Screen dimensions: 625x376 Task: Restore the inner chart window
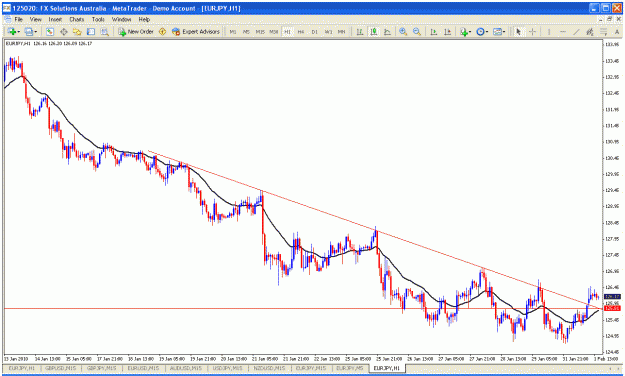coord(609,19)
